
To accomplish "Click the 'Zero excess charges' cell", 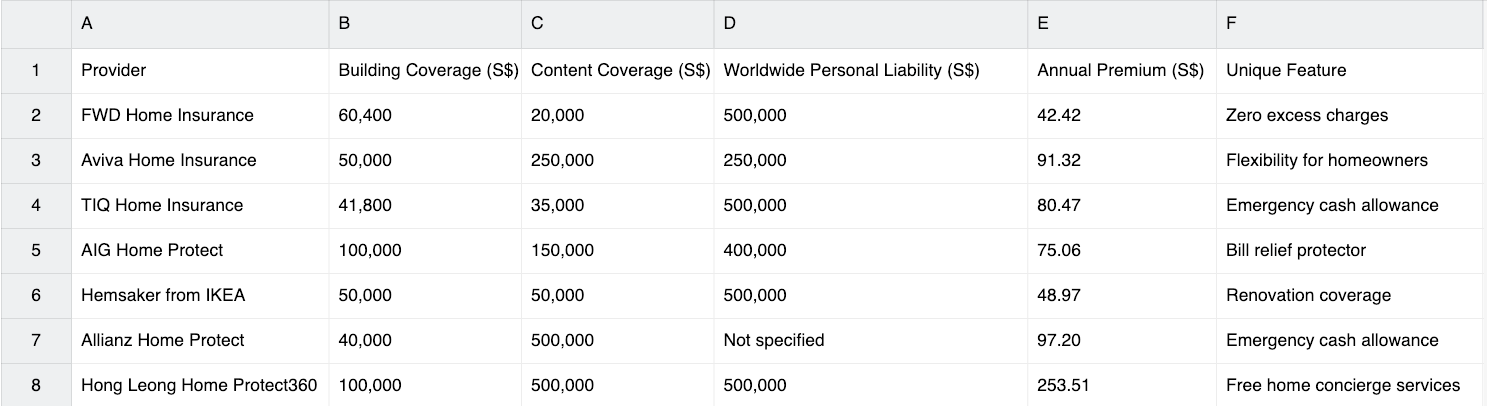I will coord(1350,115).
